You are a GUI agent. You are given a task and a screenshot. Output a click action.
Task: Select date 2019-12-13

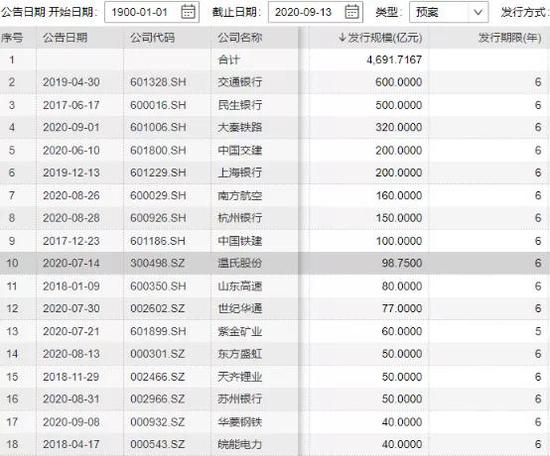point(71,173)
